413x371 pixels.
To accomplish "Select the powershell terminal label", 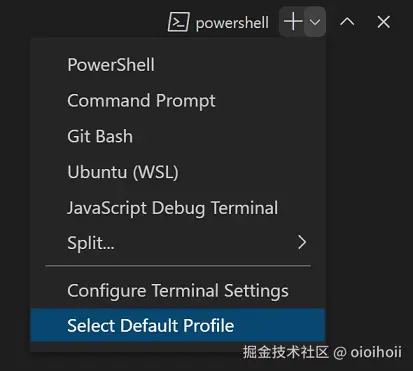I will click(232, 23).
